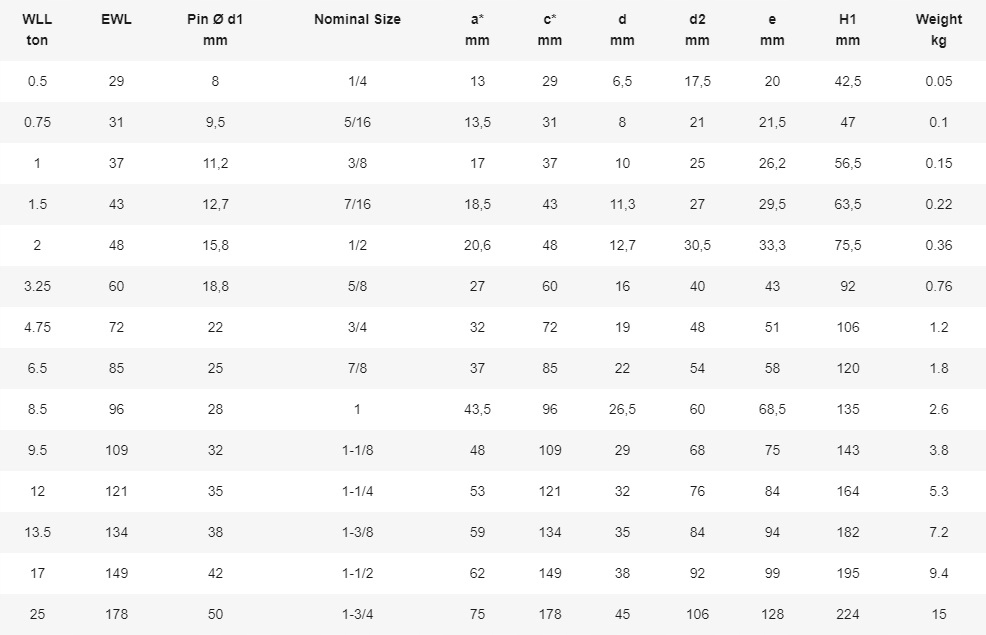Select the Pin Ø d1 mm header
The image size is (986, 635).
(x=215, y=30)
